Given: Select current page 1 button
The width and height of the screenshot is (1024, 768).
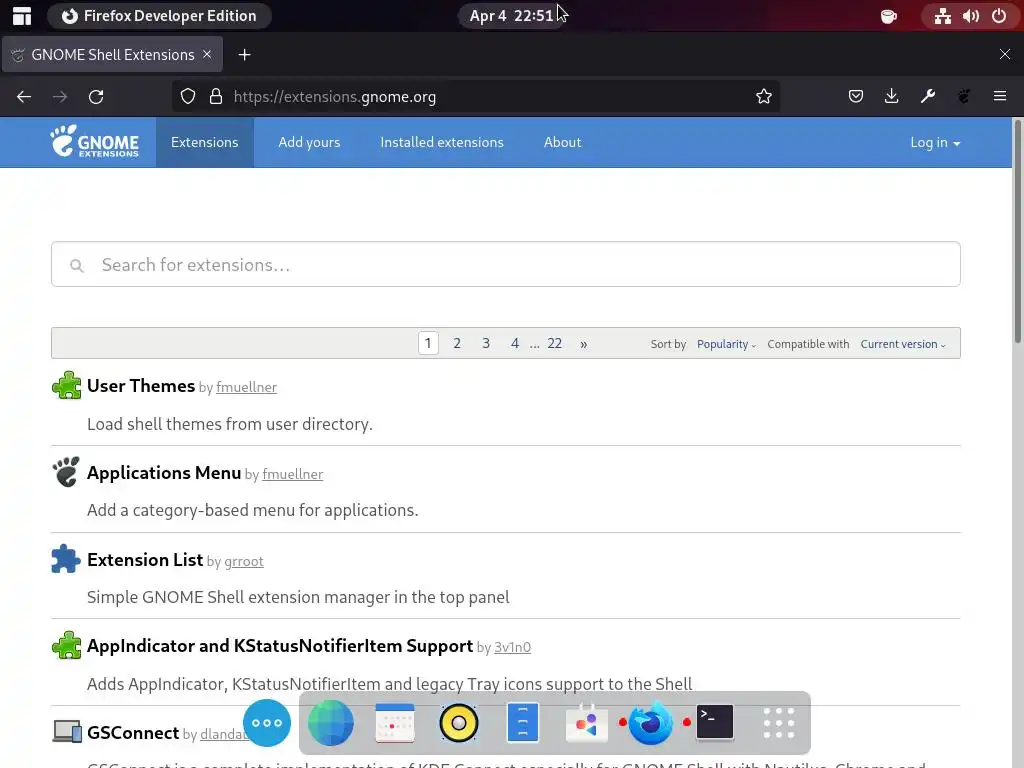Looking at the screenshot, I should pos(428,344).
